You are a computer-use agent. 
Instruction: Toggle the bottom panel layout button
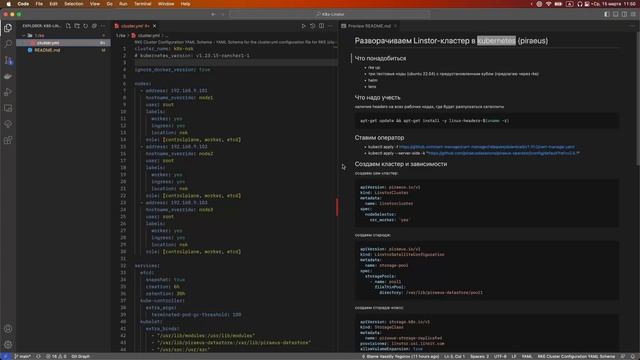pyautogui.click(x=616, y=14)
